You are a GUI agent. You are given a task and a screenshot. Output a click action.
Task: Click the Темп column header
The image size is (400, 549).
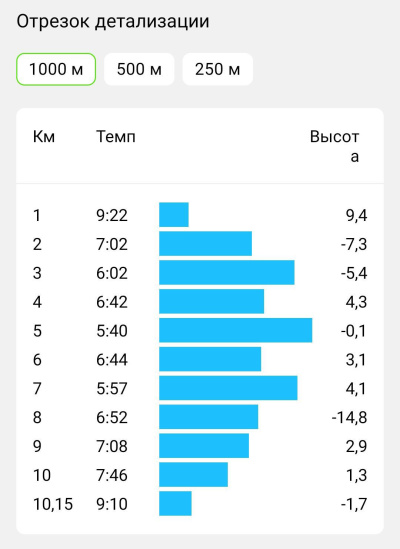[116, 137]
